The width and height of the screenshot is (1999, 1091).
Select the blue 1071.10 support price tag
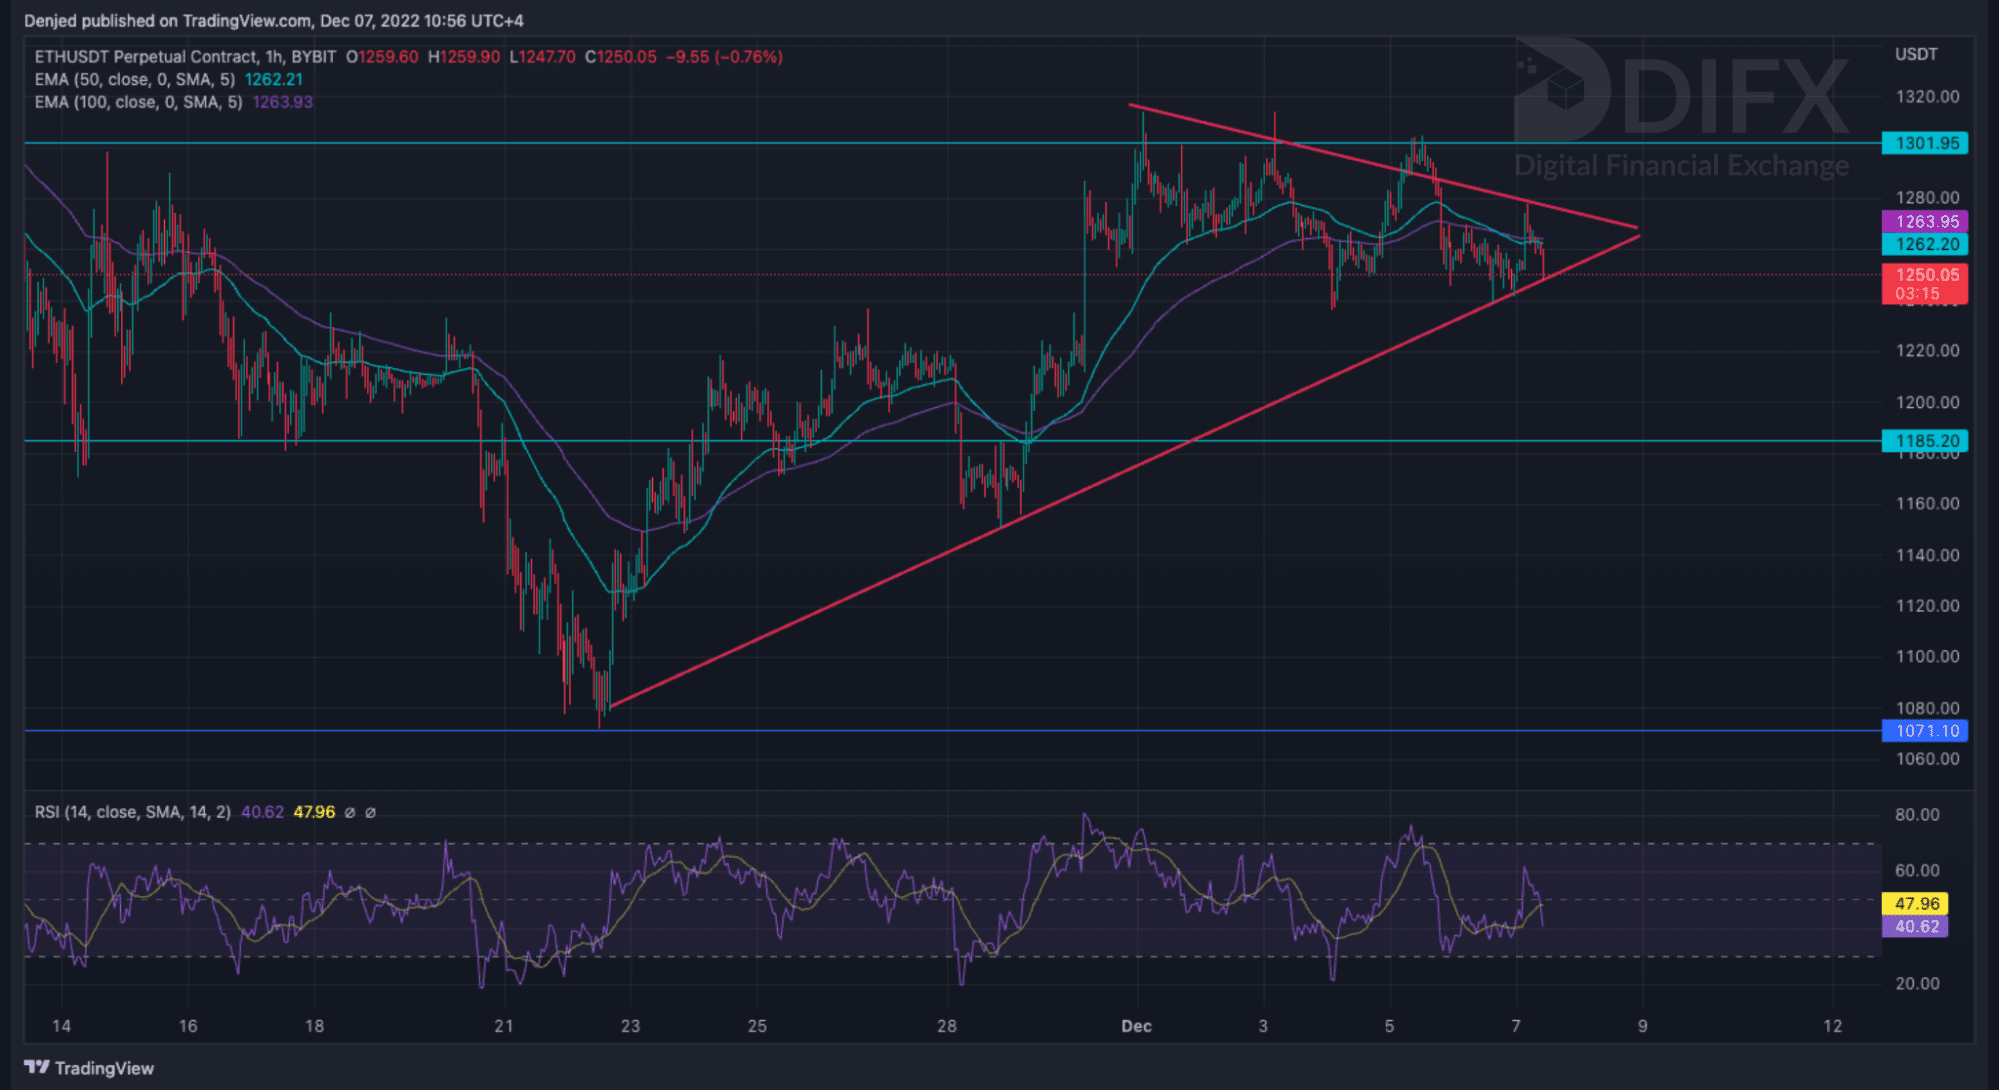1925,731
